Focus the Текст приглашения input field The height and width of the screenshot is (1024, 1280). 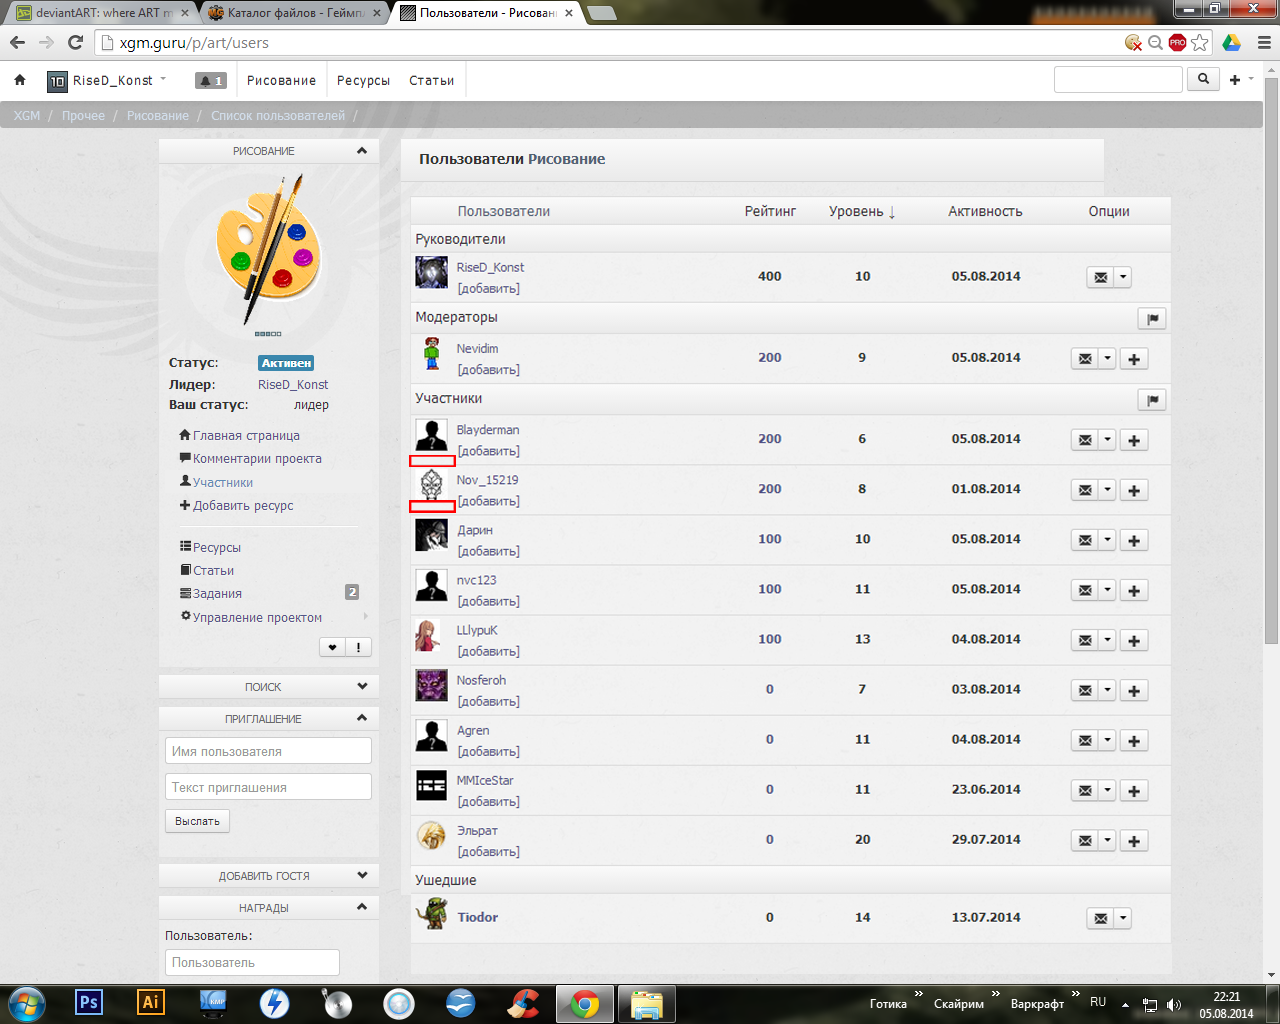pos(268,787)
